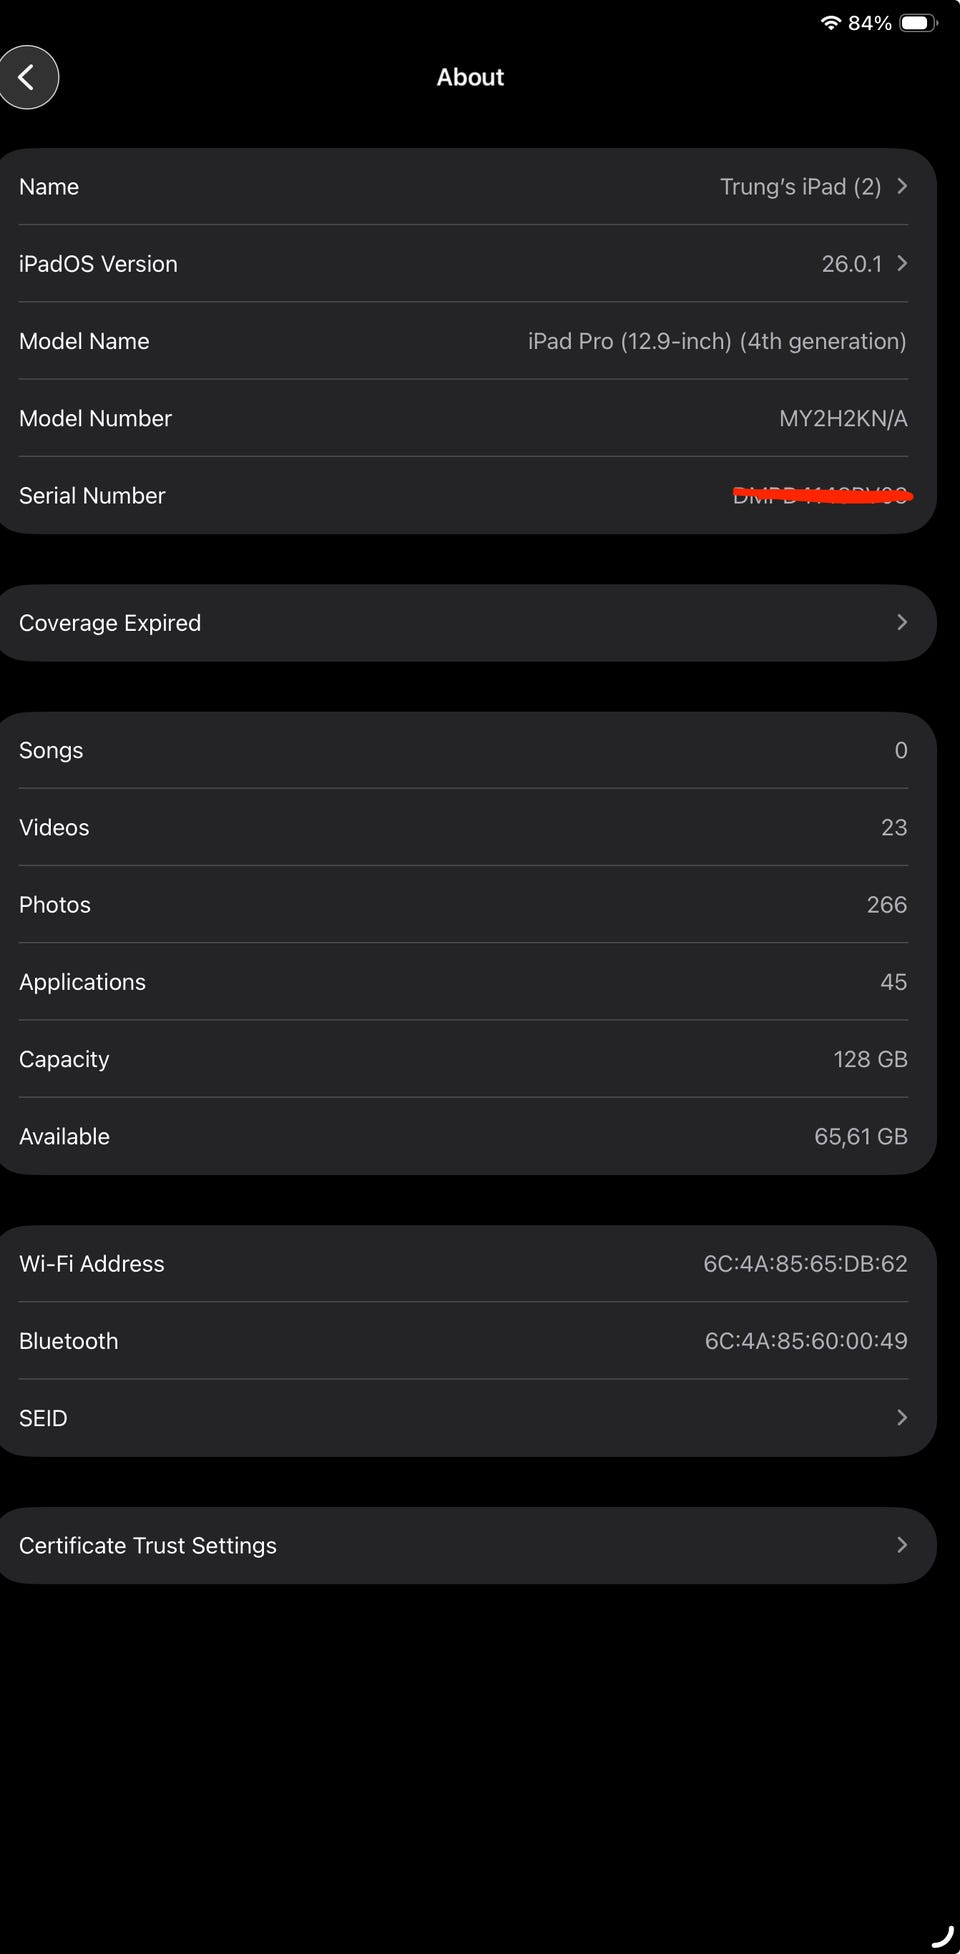Viewport: 960px width, 1954px height.
Task: Tap the Model Number value MY2H2KN/A
Action: tap(843, 419)
